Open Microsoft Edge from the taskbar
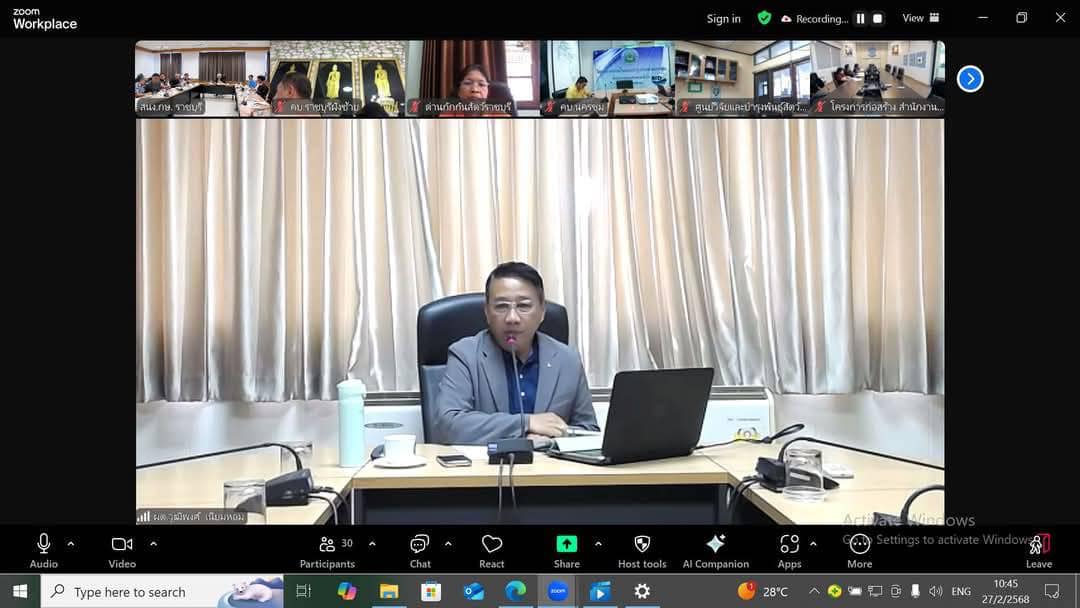The height and width of the screenshot is (608, 1080). [x=515, y=591]
